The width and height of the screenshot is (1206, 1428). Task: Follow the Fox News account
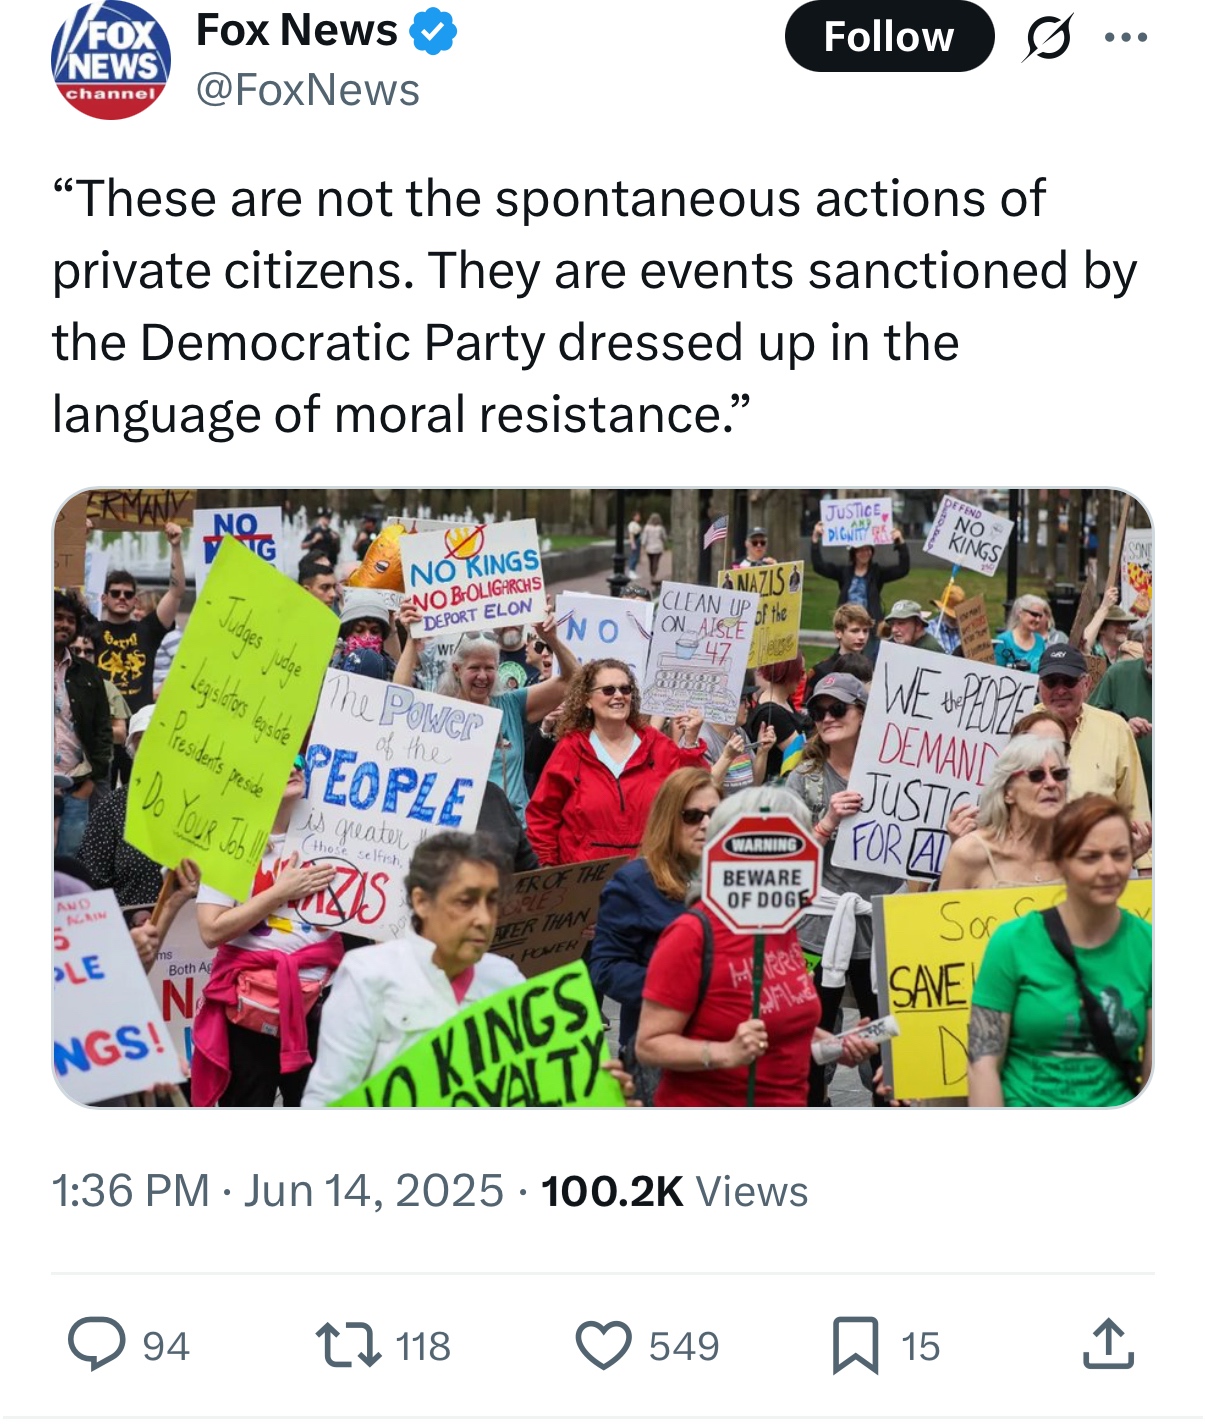[888, 38]
